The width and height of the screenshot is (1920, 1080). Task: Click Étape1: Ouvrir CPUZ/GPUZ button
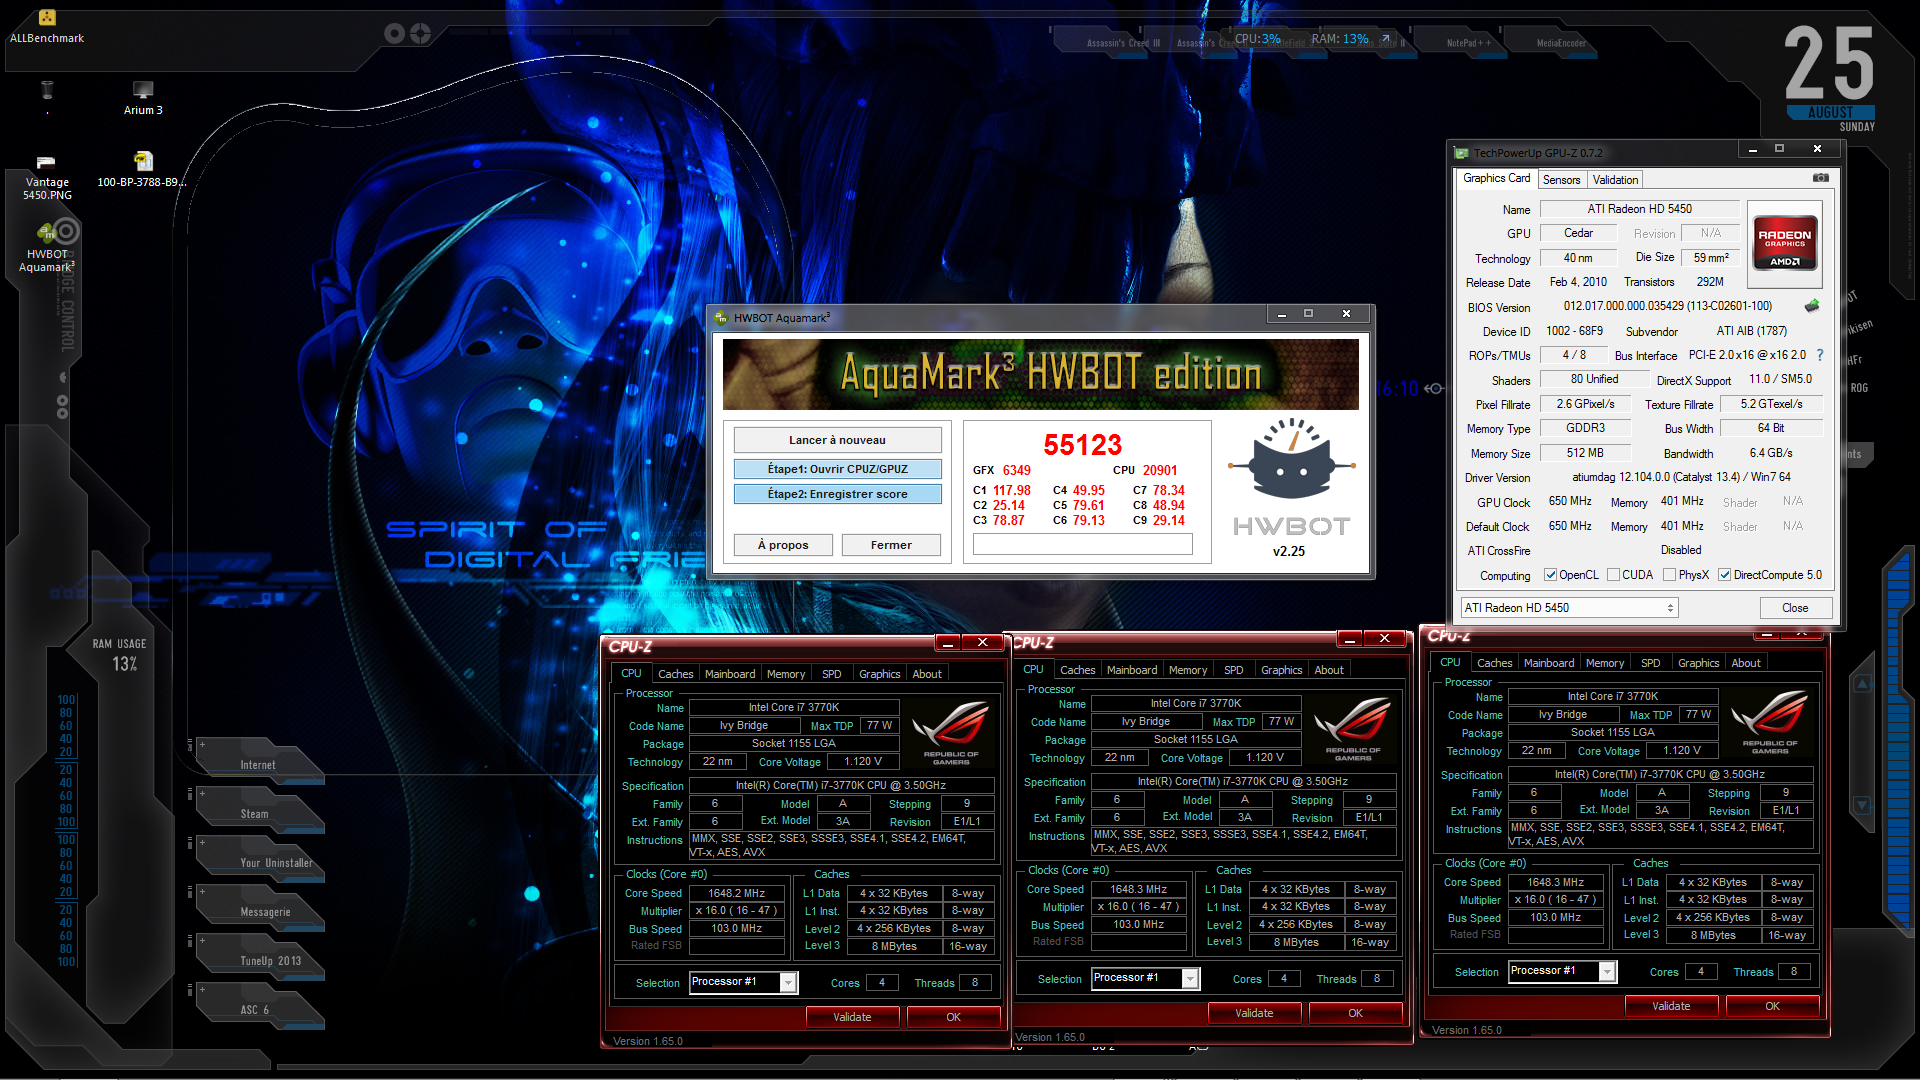click(837, 469)
